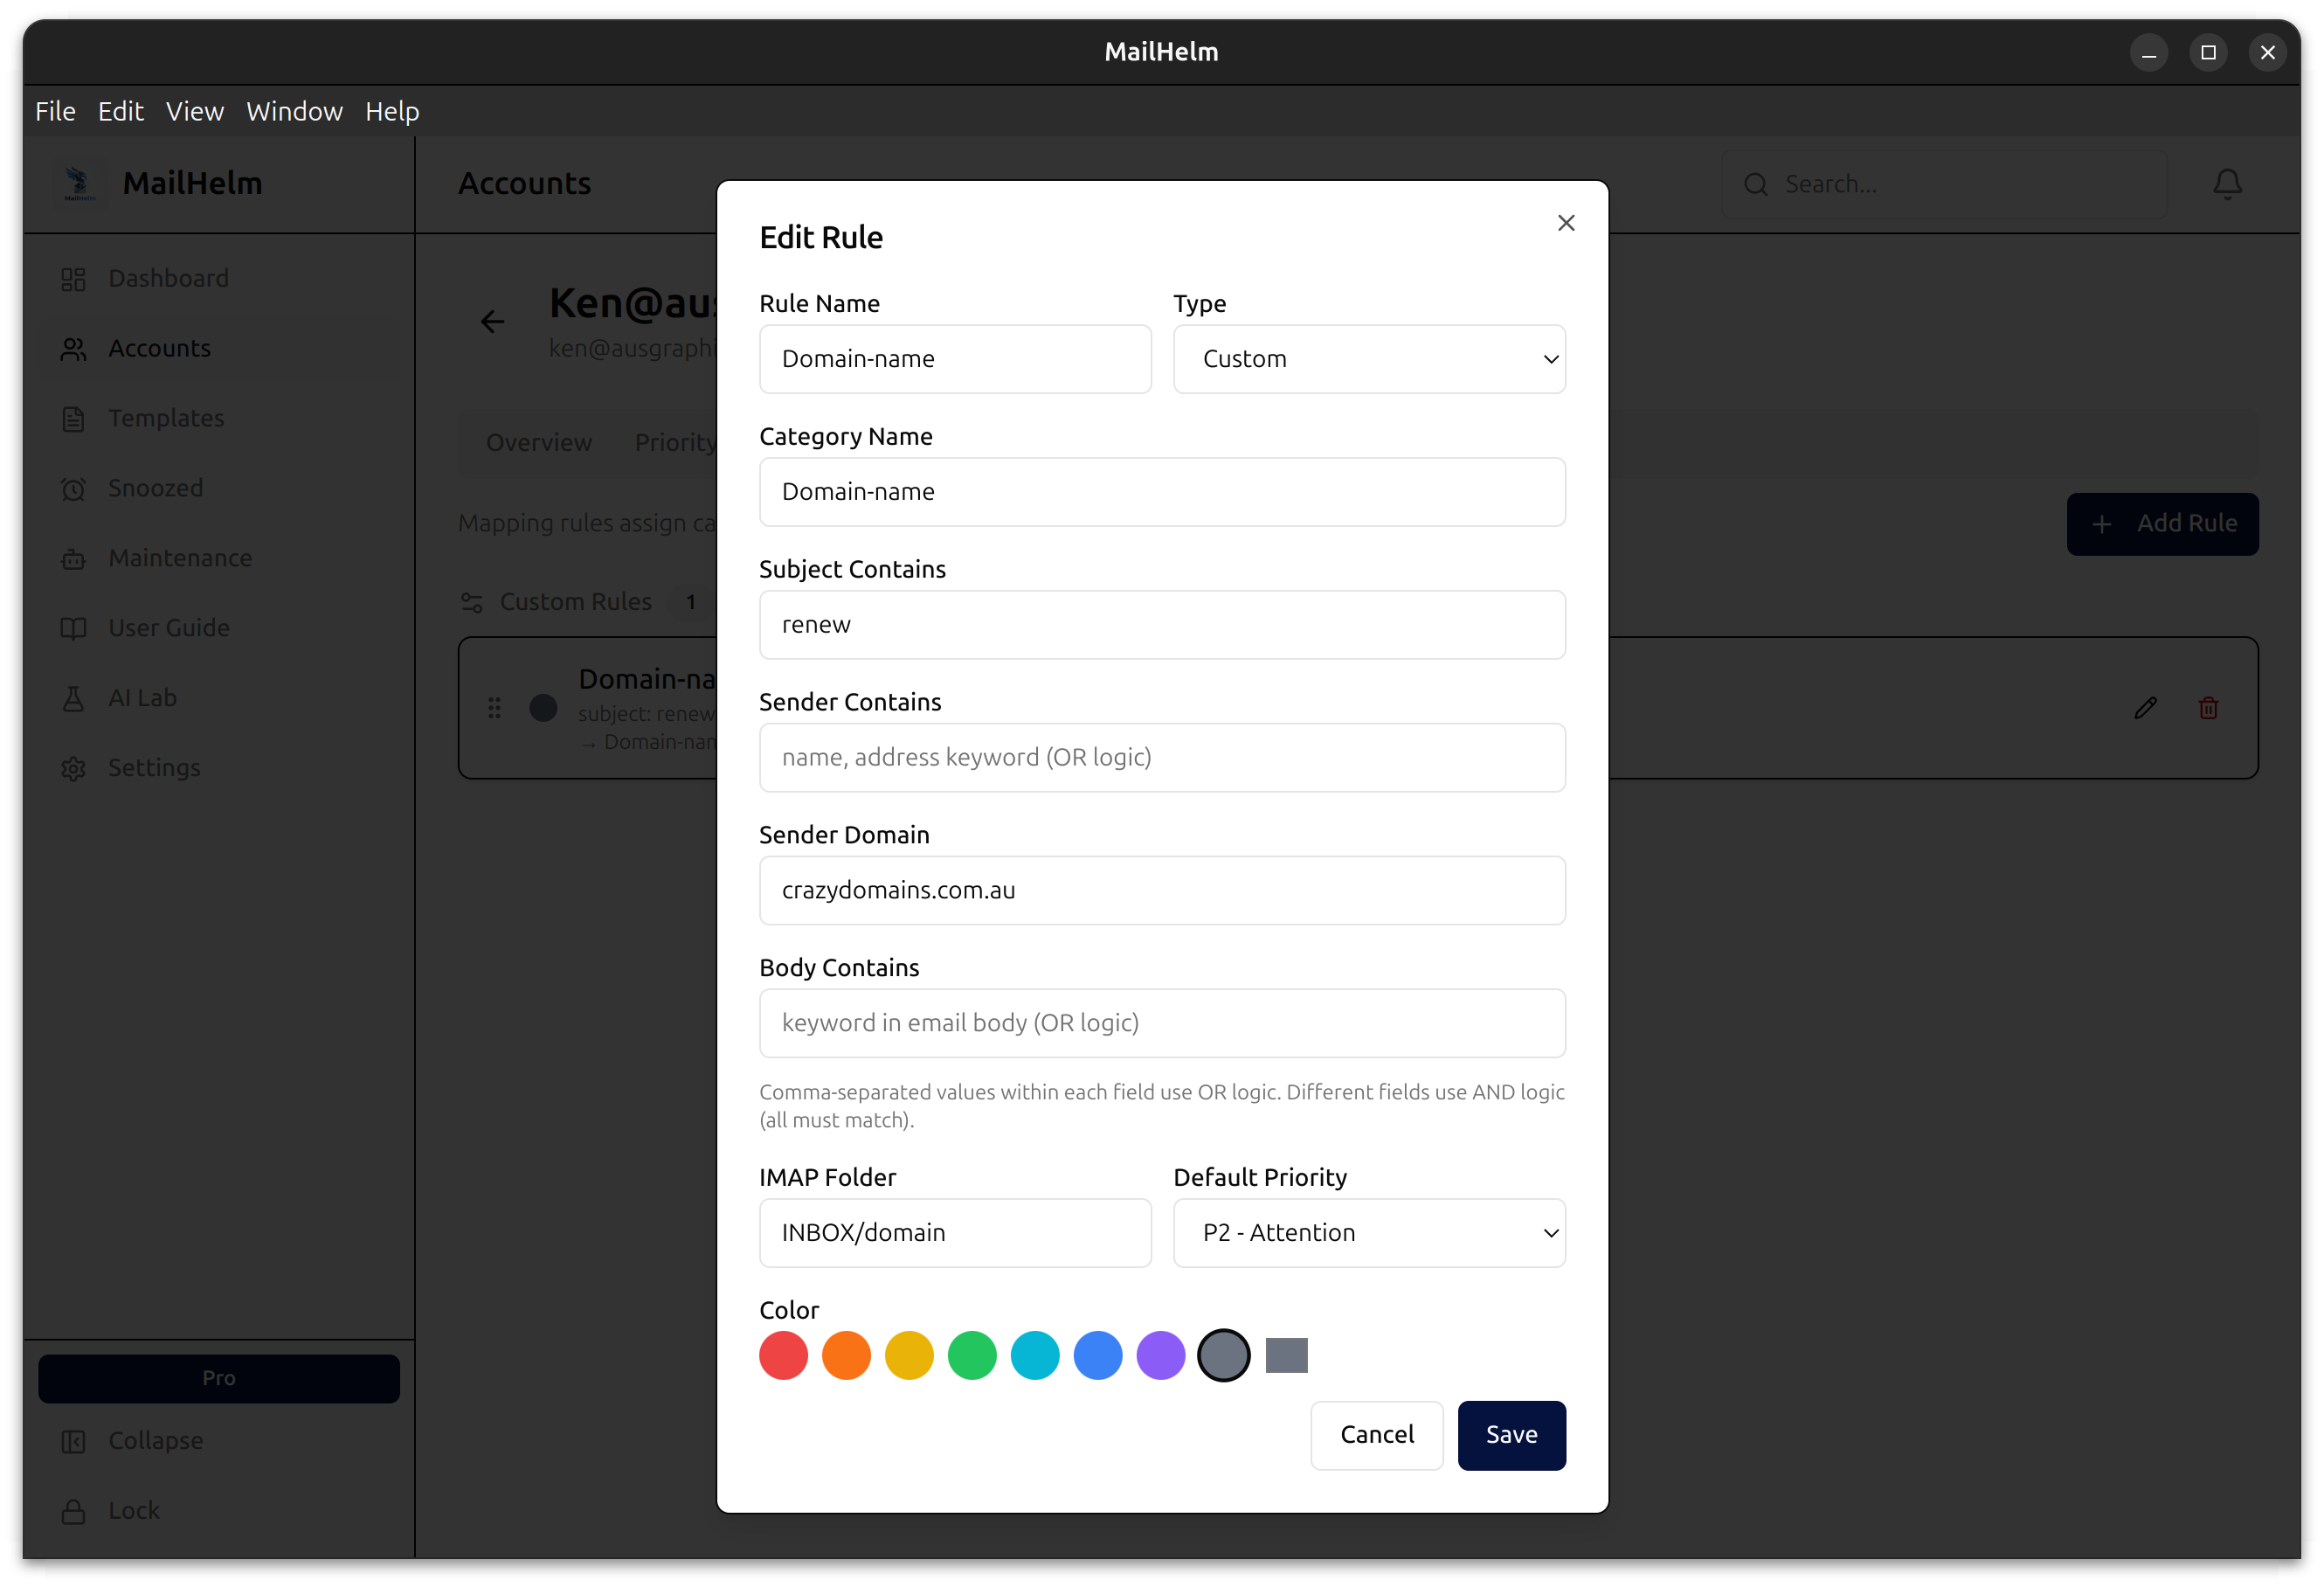The image size is (2324, 1587).
Task: Open the Snoozed sidebar item
Action: click(x=155, y=488)
